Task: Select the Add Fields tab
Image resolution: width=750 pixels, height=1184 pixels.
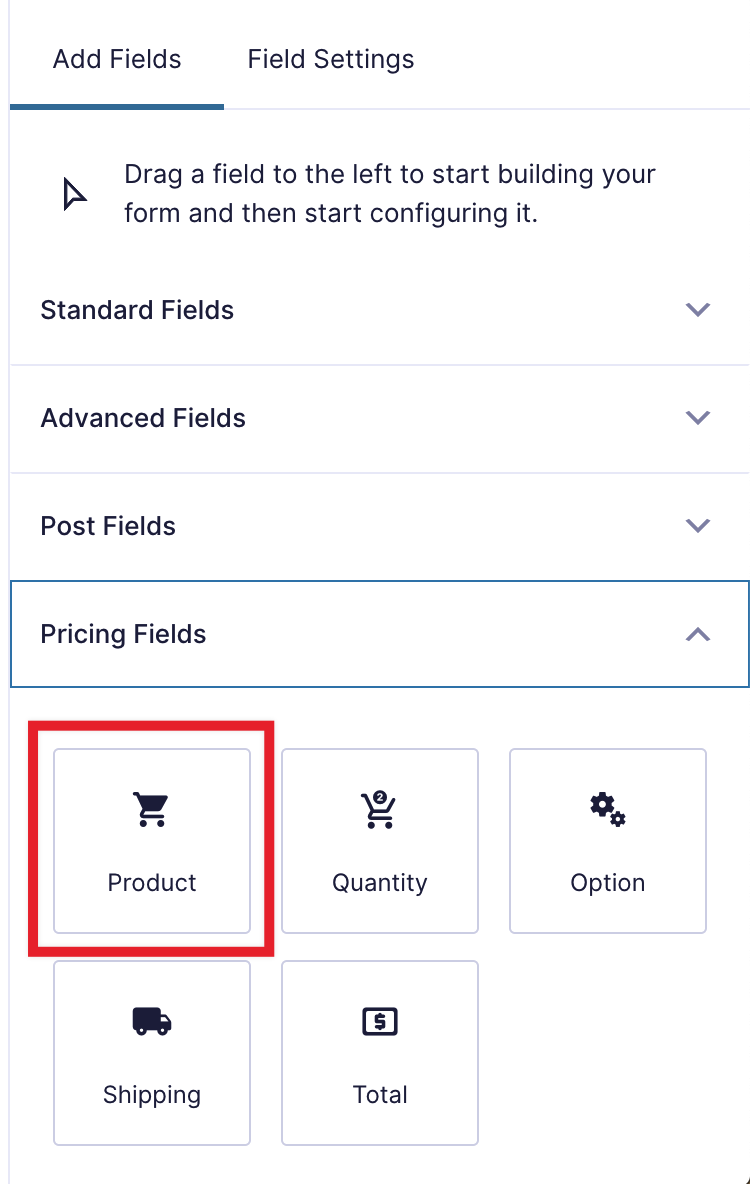Action: [117, 59]
